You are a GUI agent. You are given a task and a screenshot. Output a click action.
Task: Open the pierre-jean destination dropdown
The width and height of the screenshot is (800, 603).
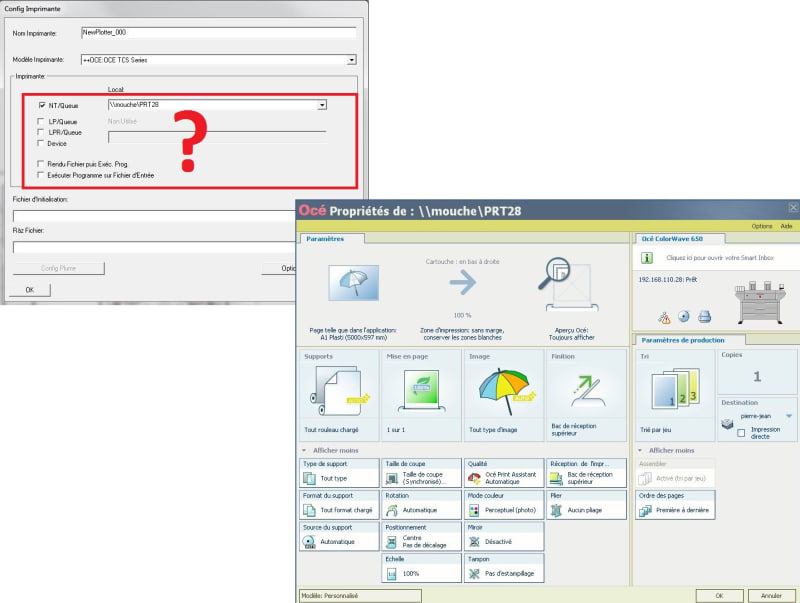[x=789, y=416]
